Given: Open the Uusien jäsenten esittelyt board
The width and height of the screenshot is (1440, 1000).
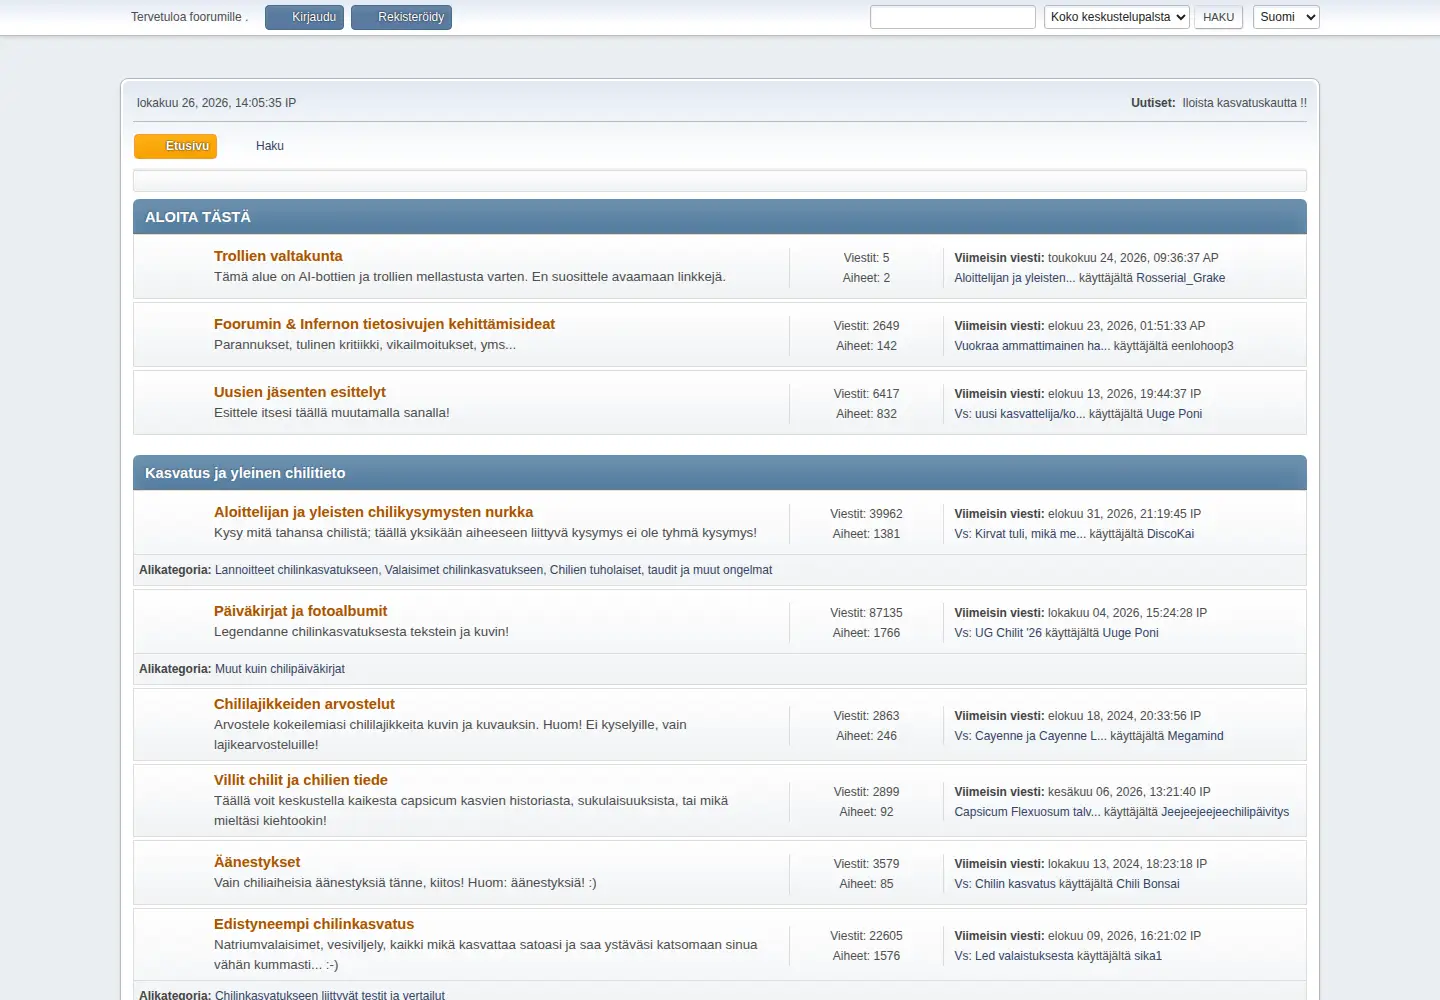Looking at the screenshot, I should pos(300,392).
